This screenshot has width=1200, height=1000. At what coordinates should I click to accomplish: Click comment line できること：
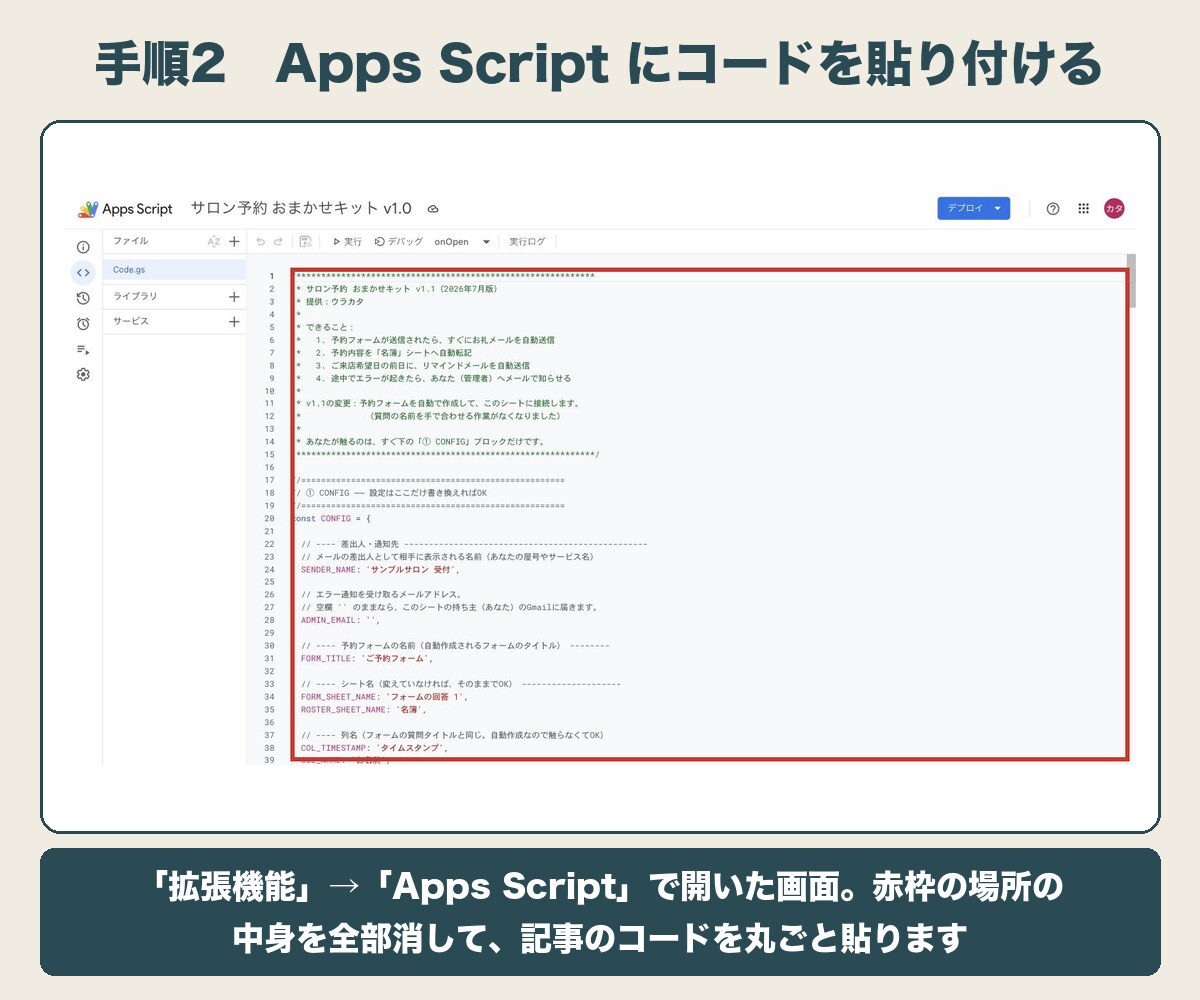324,327
